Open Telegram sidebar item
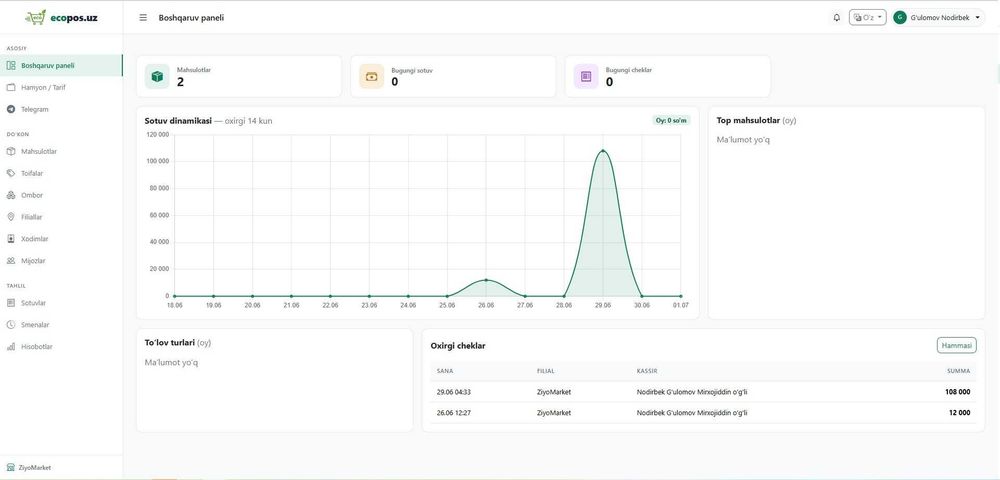 pos(61,109)
